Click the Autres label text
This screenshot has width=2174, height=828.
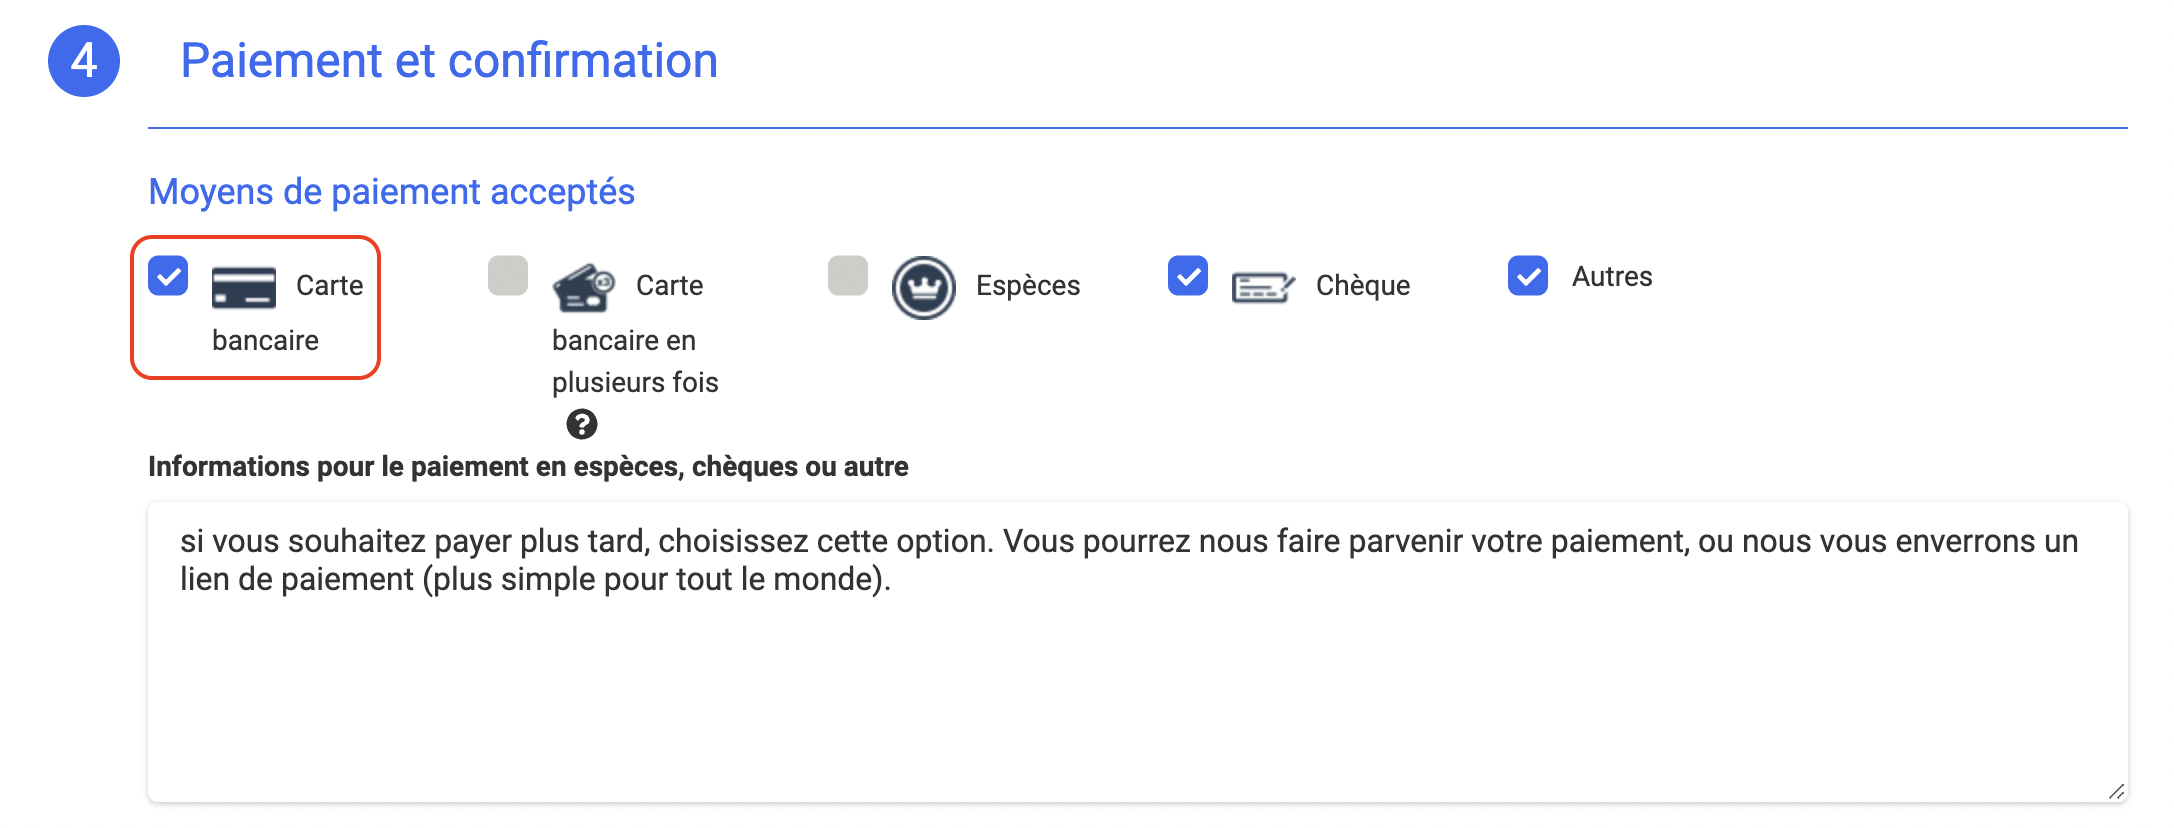pos(1612,277)
